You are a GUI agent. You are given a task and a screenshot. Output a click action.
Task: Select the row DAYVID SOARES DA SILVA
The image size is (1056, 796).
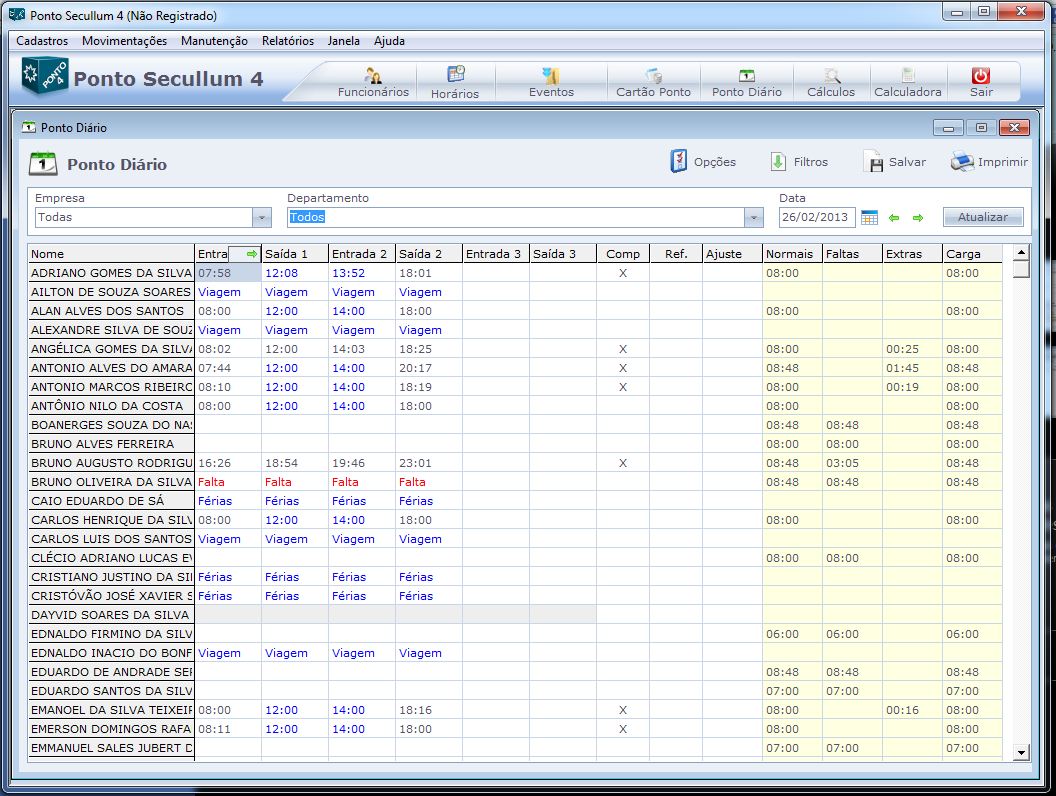[x=111, y=615]
